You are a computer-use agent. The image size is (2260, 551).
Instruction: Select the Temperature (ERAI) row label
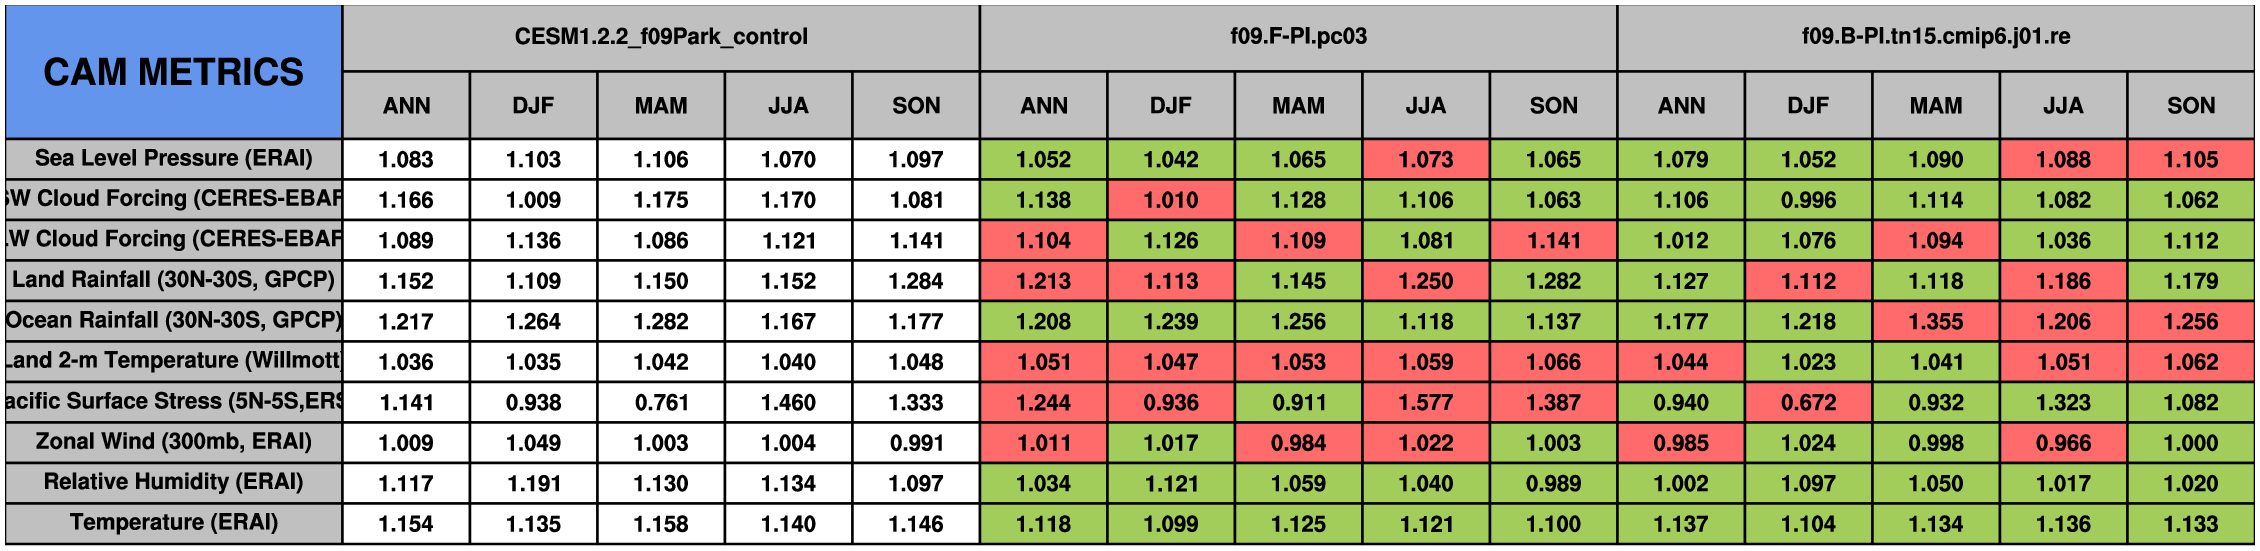tap(173, 522)
